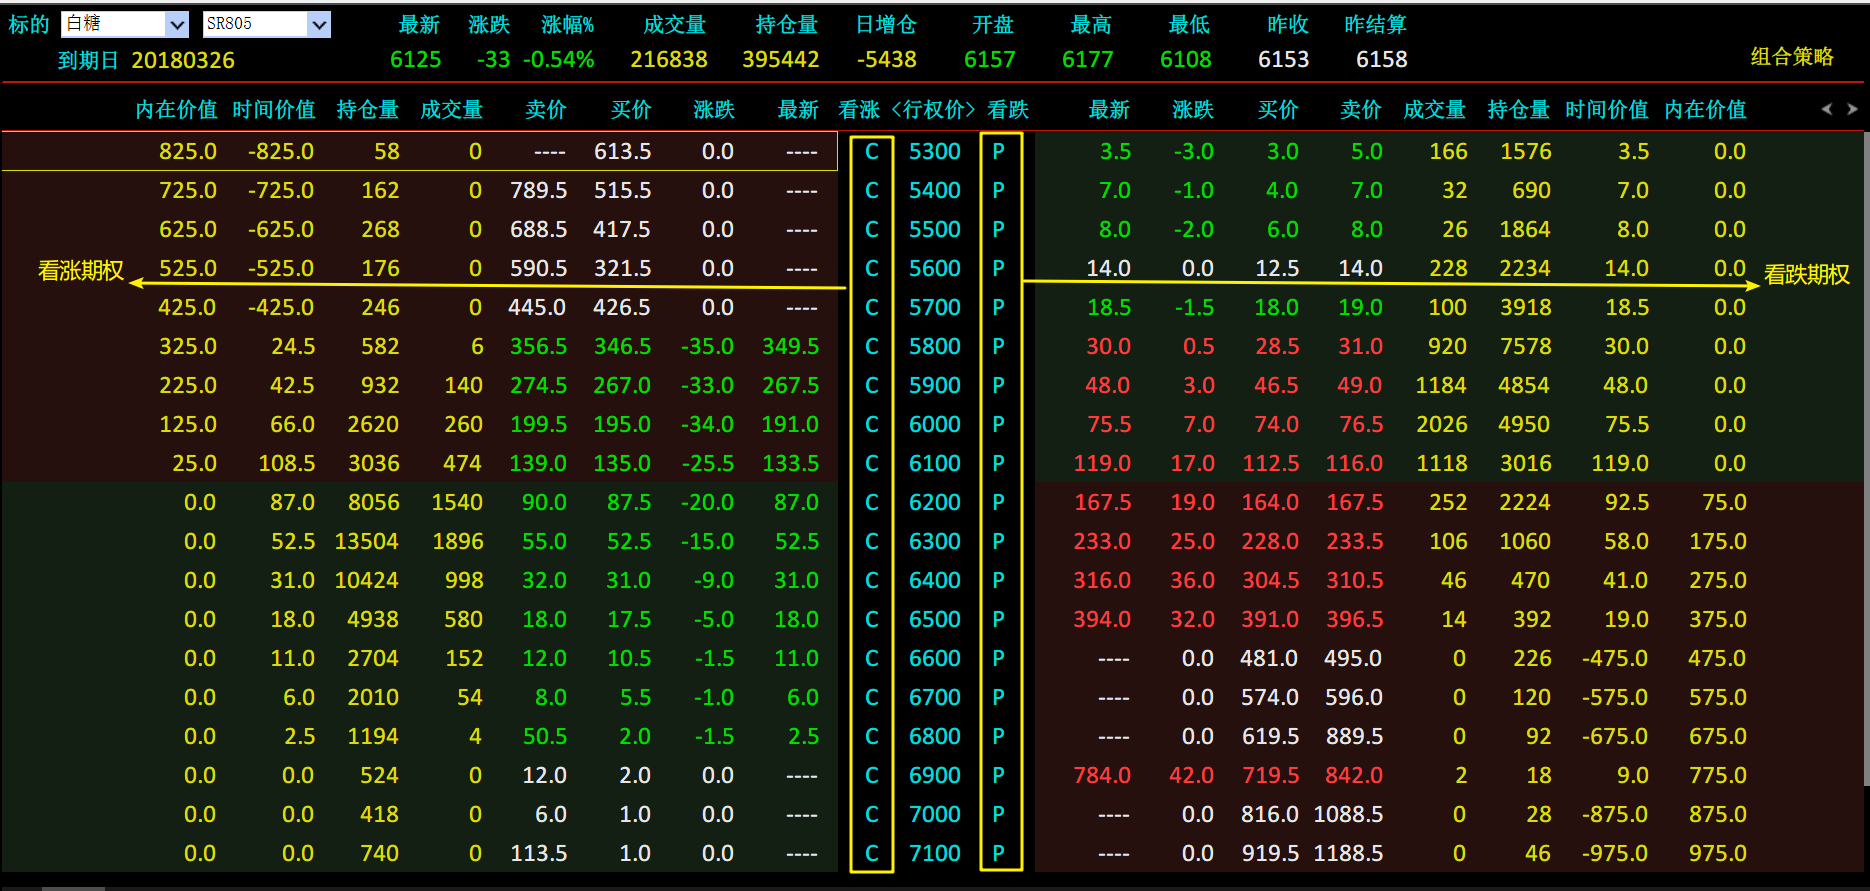
Task: Click the left 成交量 column header
Action: pyautogui.click(x=452, y=110)
